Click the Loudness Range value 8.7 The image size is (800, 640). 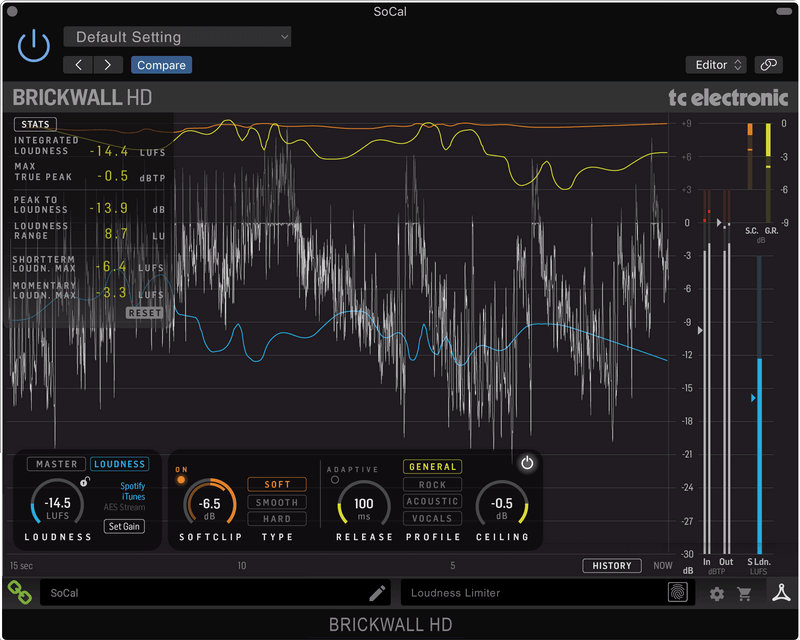point(116,234)
